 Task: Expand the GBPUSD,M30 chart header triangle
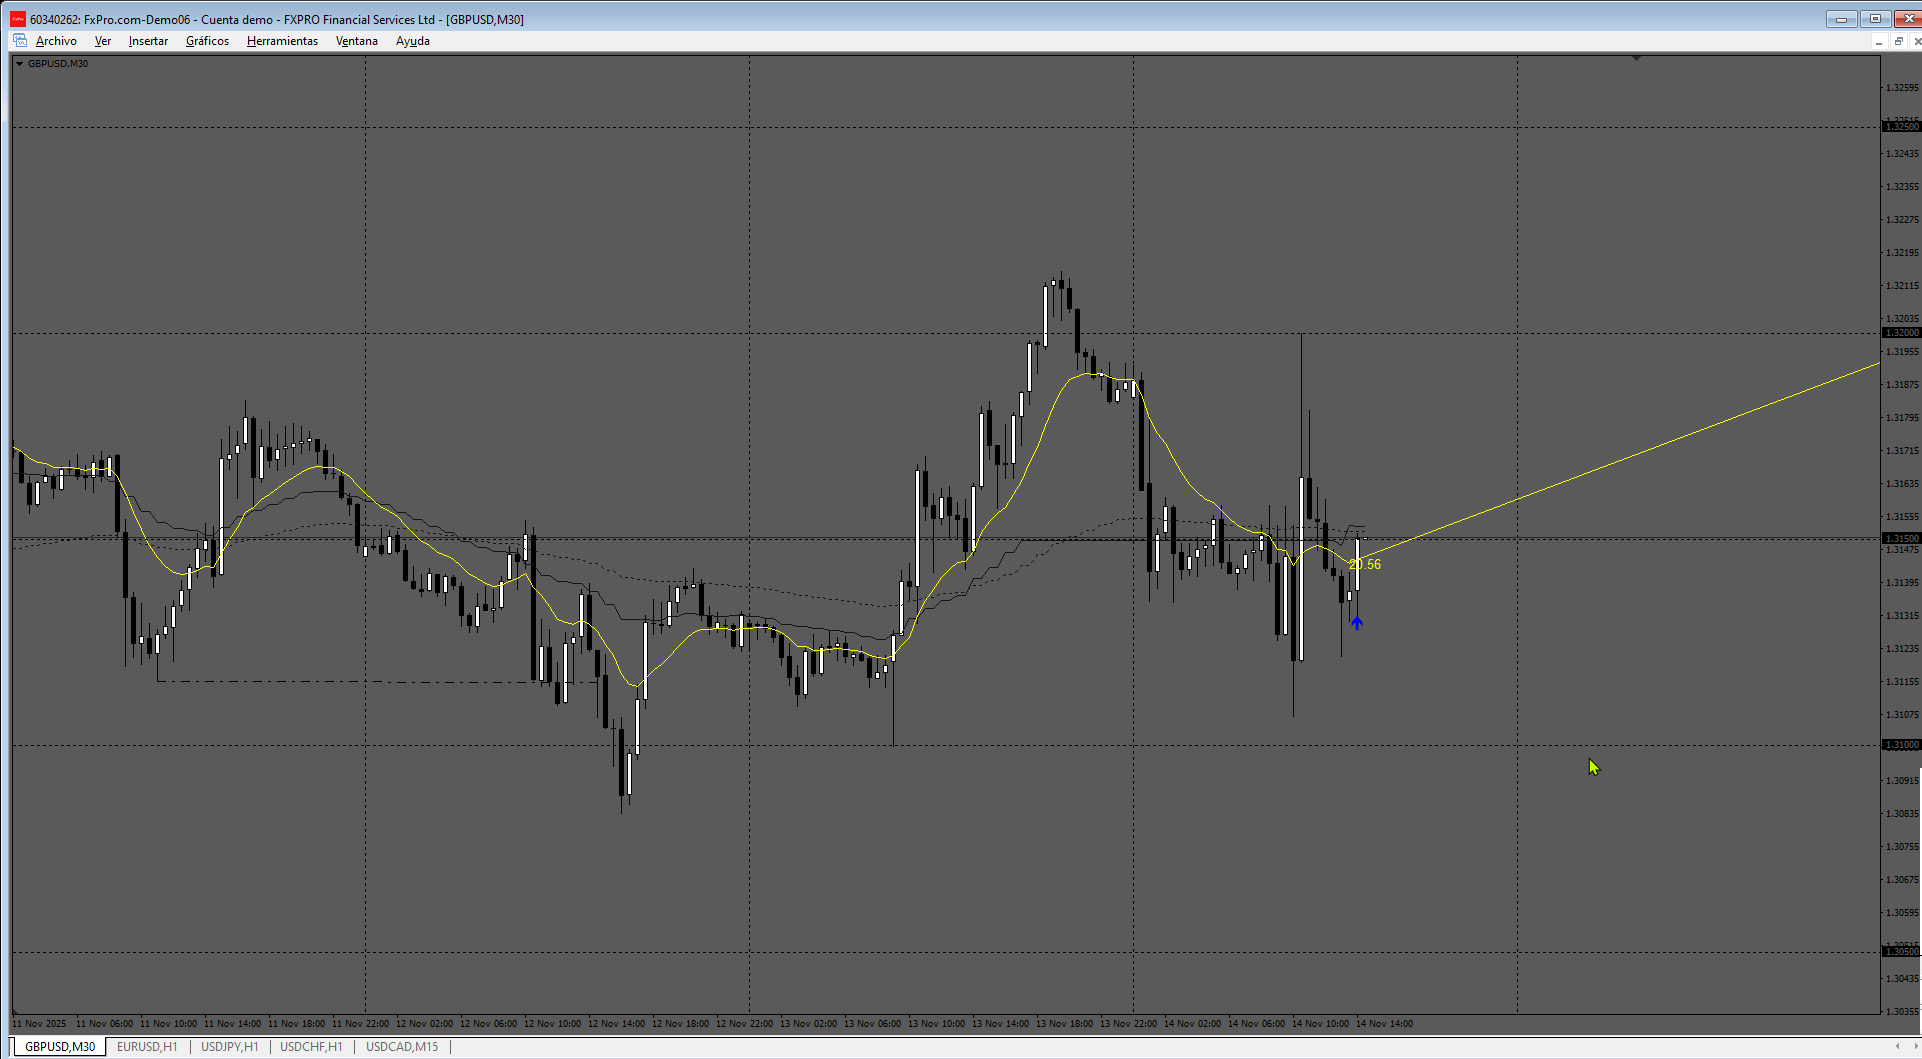point(19,64)
